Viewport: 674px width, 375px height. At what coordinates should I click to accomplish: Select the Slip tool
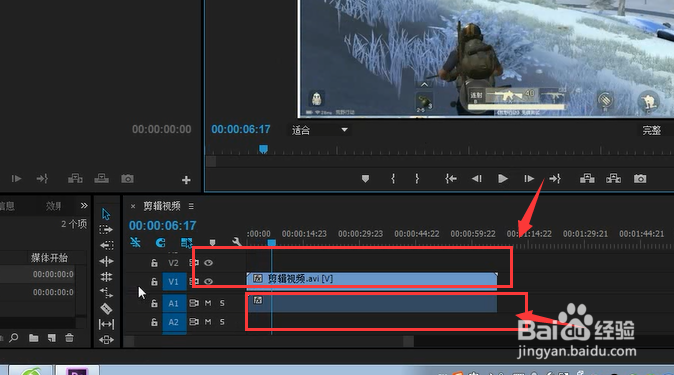(x=106, y=324)
